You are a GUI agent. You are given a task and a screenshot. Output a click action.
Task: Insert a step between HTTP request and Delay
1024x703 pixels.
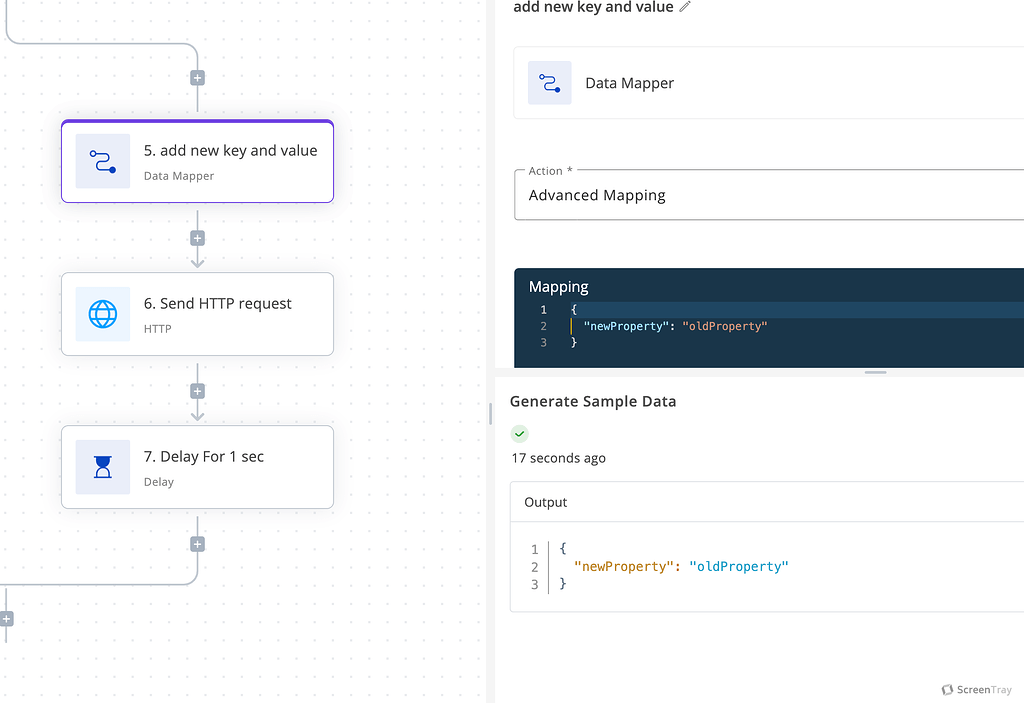click(x=197, y=391)
